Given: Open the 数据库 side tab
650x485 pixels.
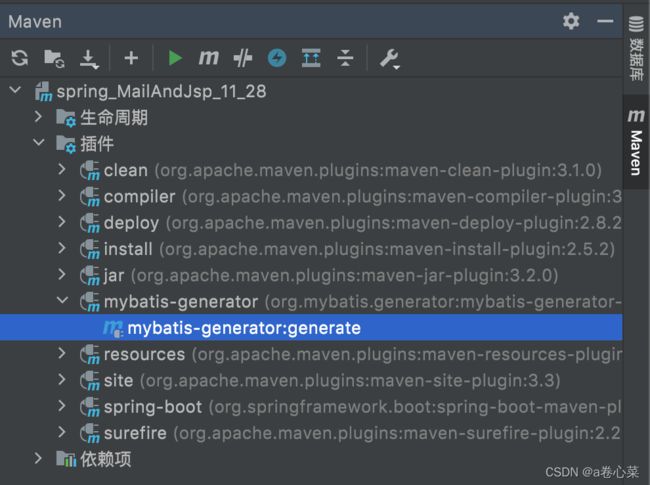Looking at the screenshot, I should pos(636,48).
